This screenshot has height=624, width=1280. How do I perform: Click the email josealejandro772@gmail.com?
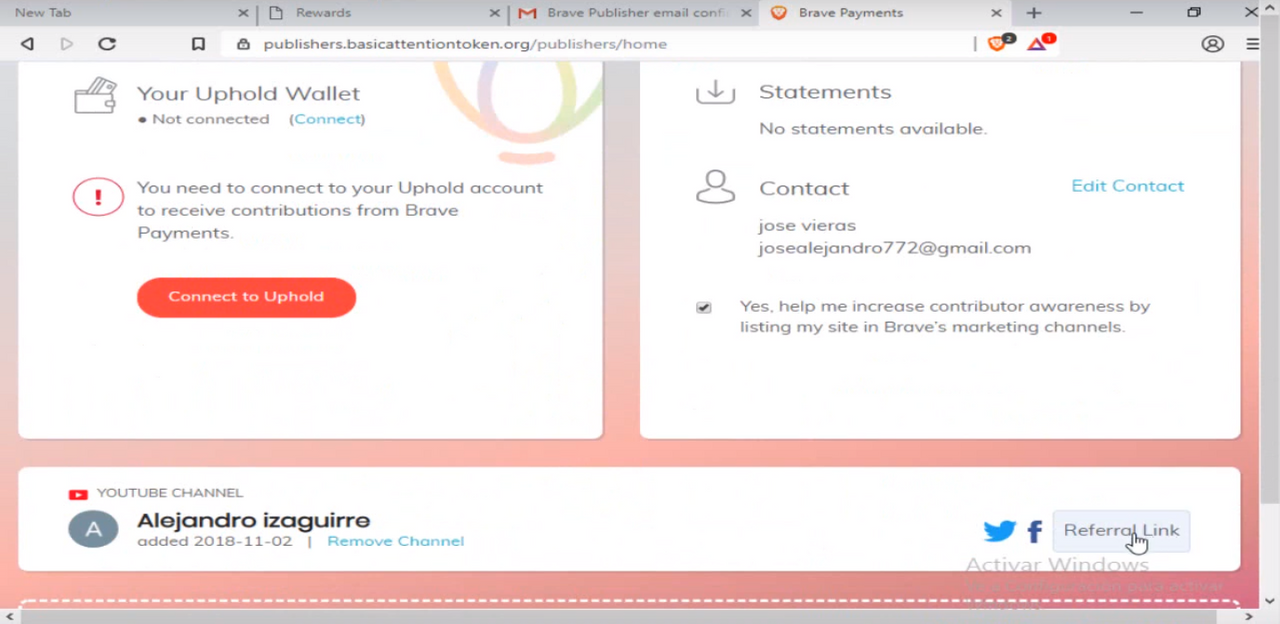pyautogui.click(x=894, y=248)
